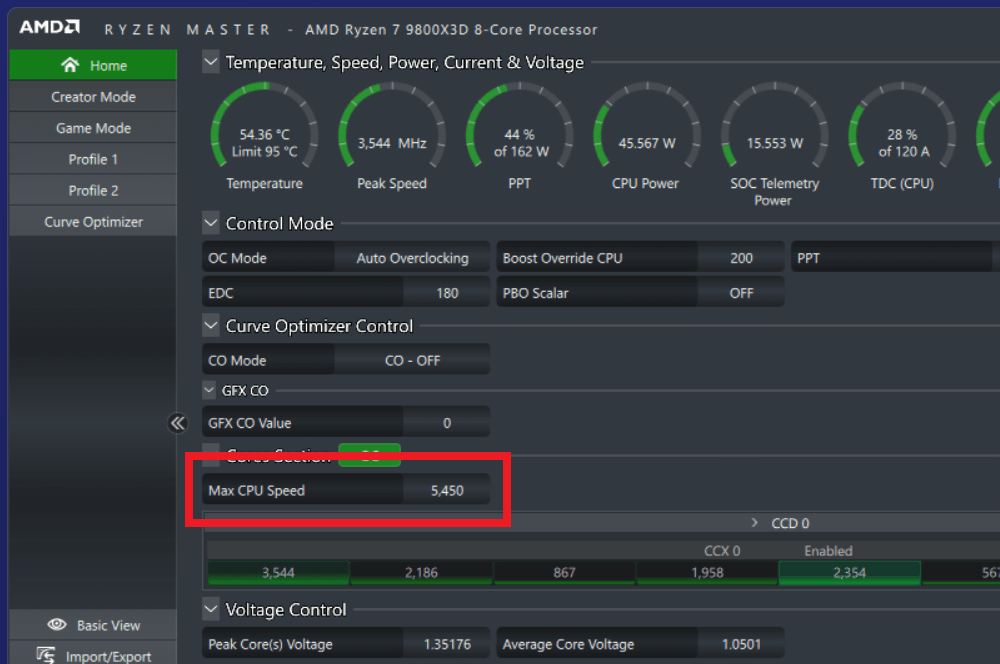Click core speed bar showing 2,186
This screenshot has height=664, width=1000.
(421, 573)
